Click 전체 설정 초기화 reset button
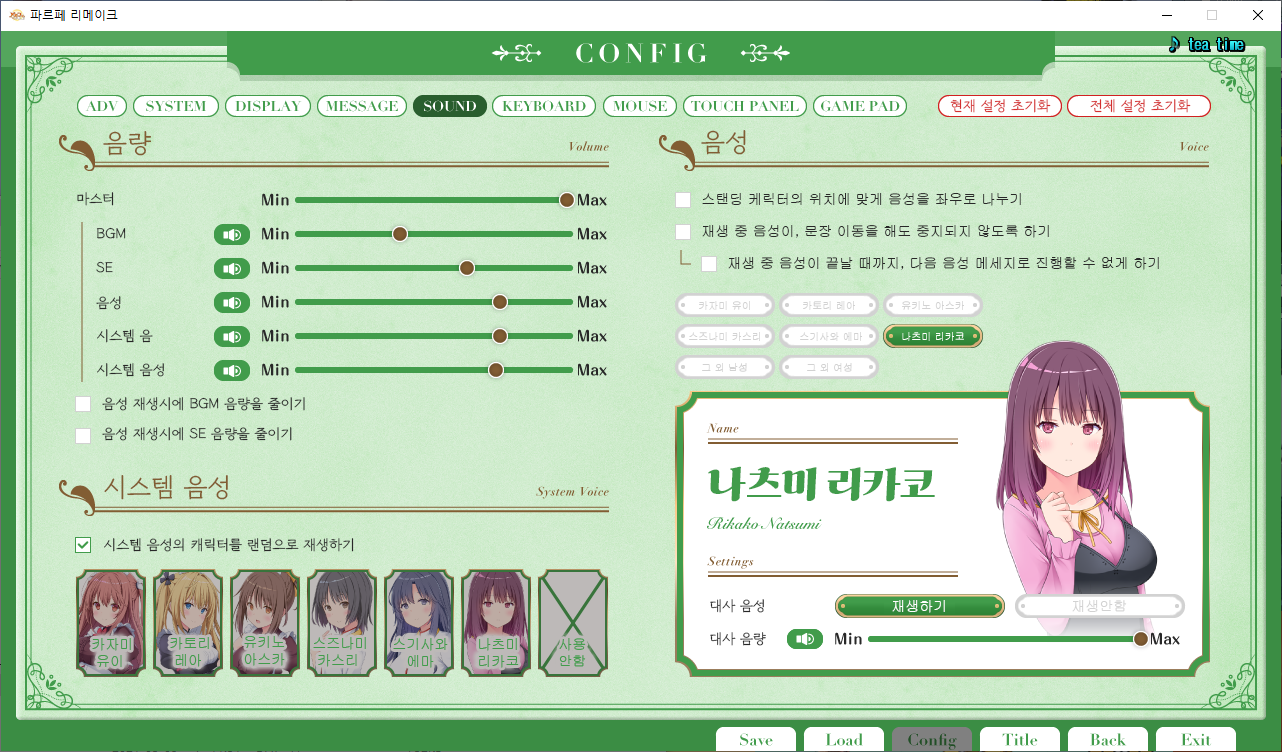This screenshot has height=752, width=1282. (1139, 106)
